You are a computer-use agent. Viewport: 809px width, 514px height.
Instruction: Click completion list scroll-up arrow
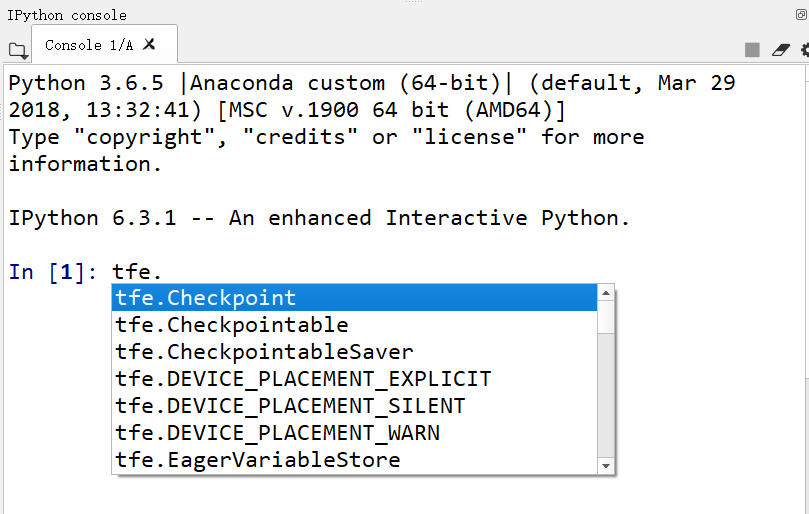point(606,293)
